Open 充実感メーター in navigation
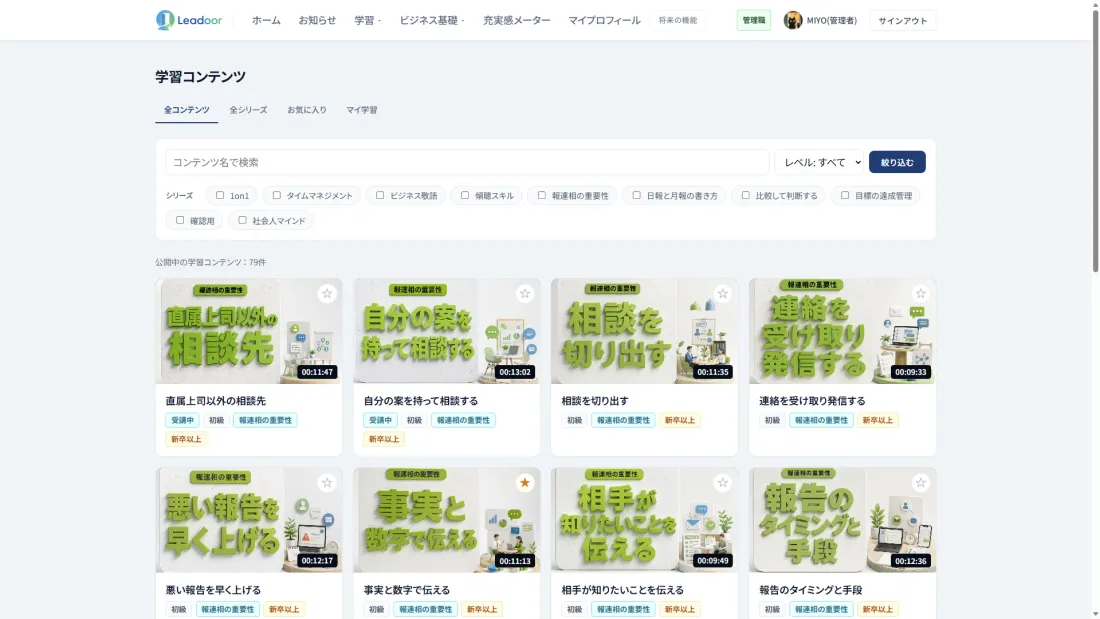The width and height of the screenshot is (1100, 619). click(x=516, y=20)
